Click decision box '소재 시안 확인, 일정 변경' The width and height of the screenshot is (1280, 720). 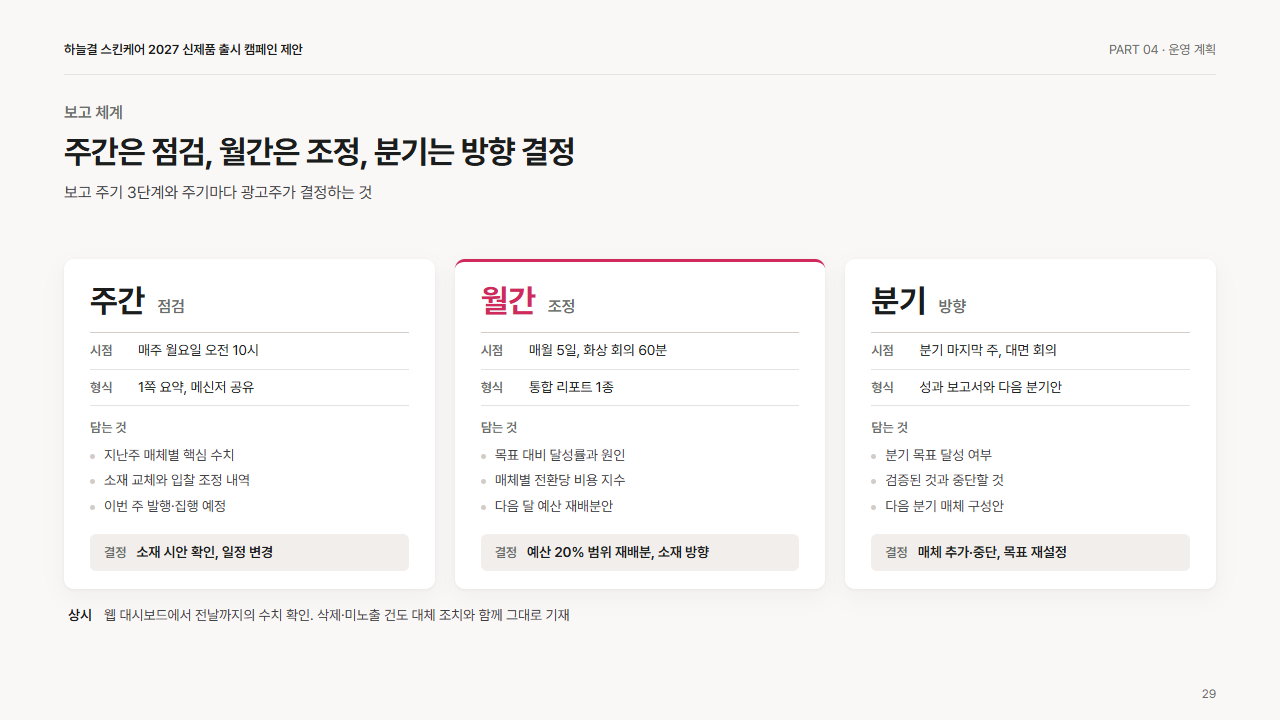pos(249,552)
